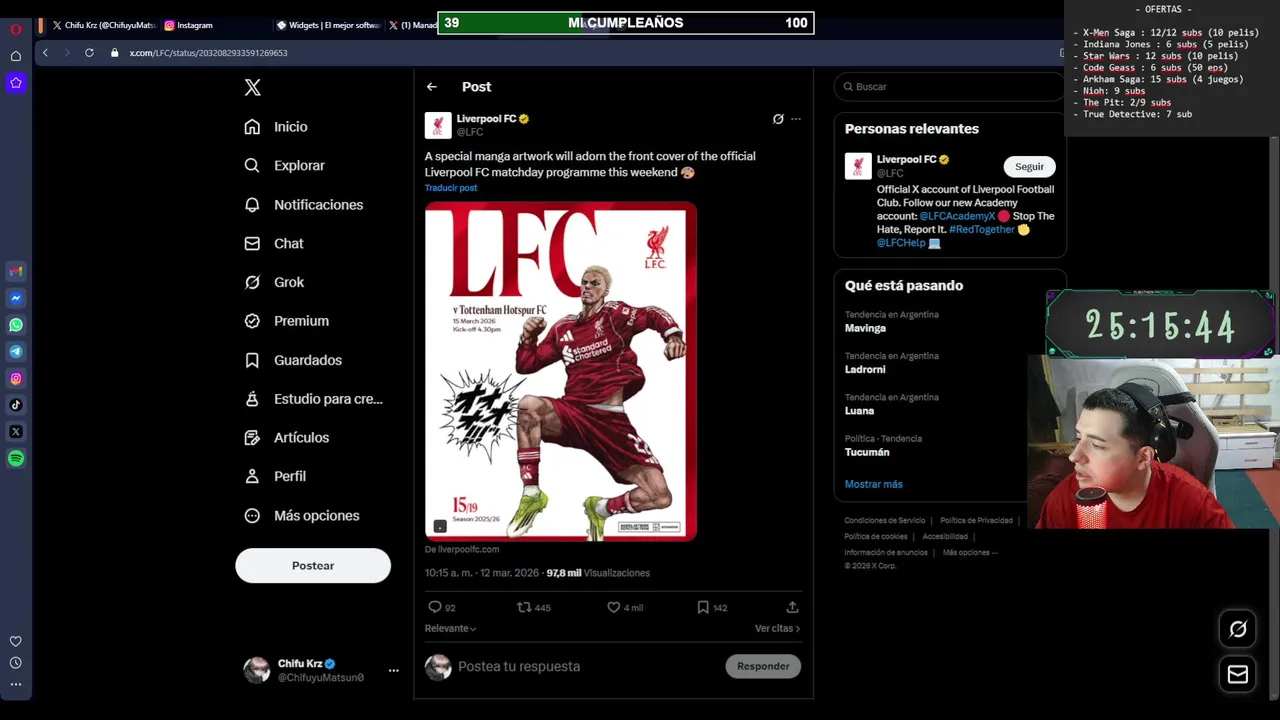Click the browser back button
Screen dimensions: 1280x720
pyautogui.click(x=45, y=53)
